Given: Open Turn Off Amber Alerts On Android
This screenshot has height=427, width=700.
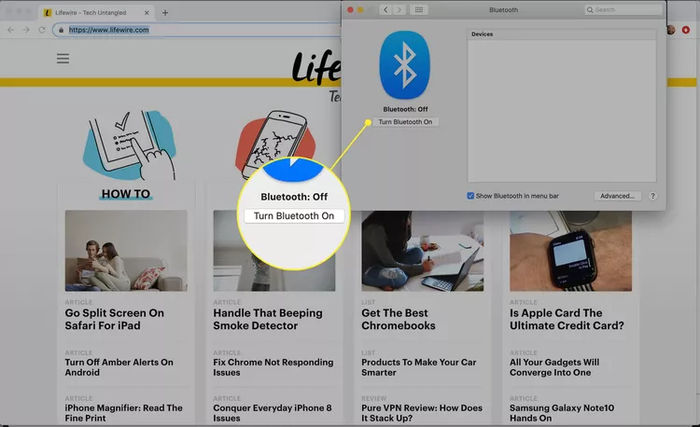Looking at the screenshot, I should (119, 367).
